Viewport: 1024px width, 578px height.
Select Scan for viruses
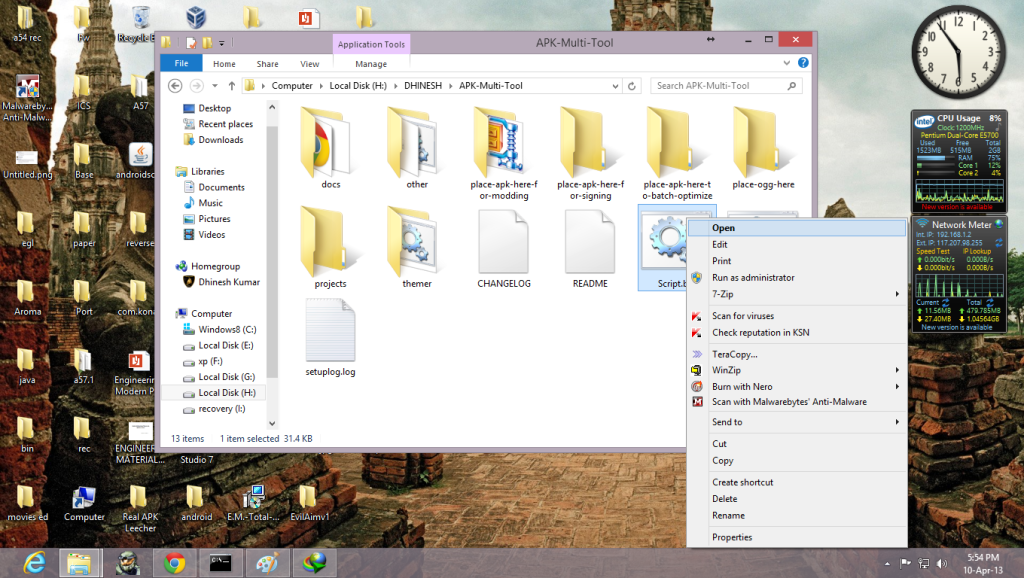(797, 315)
